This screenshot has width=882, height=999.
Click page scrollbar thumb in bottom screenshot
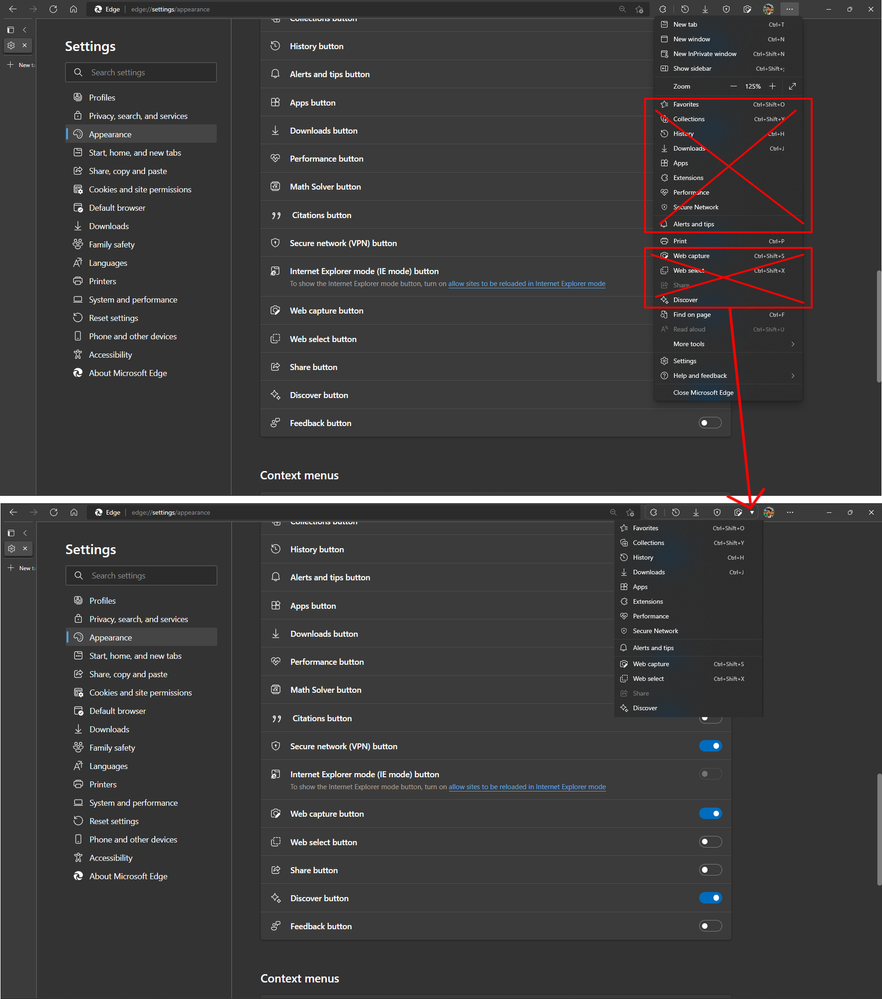879,830
